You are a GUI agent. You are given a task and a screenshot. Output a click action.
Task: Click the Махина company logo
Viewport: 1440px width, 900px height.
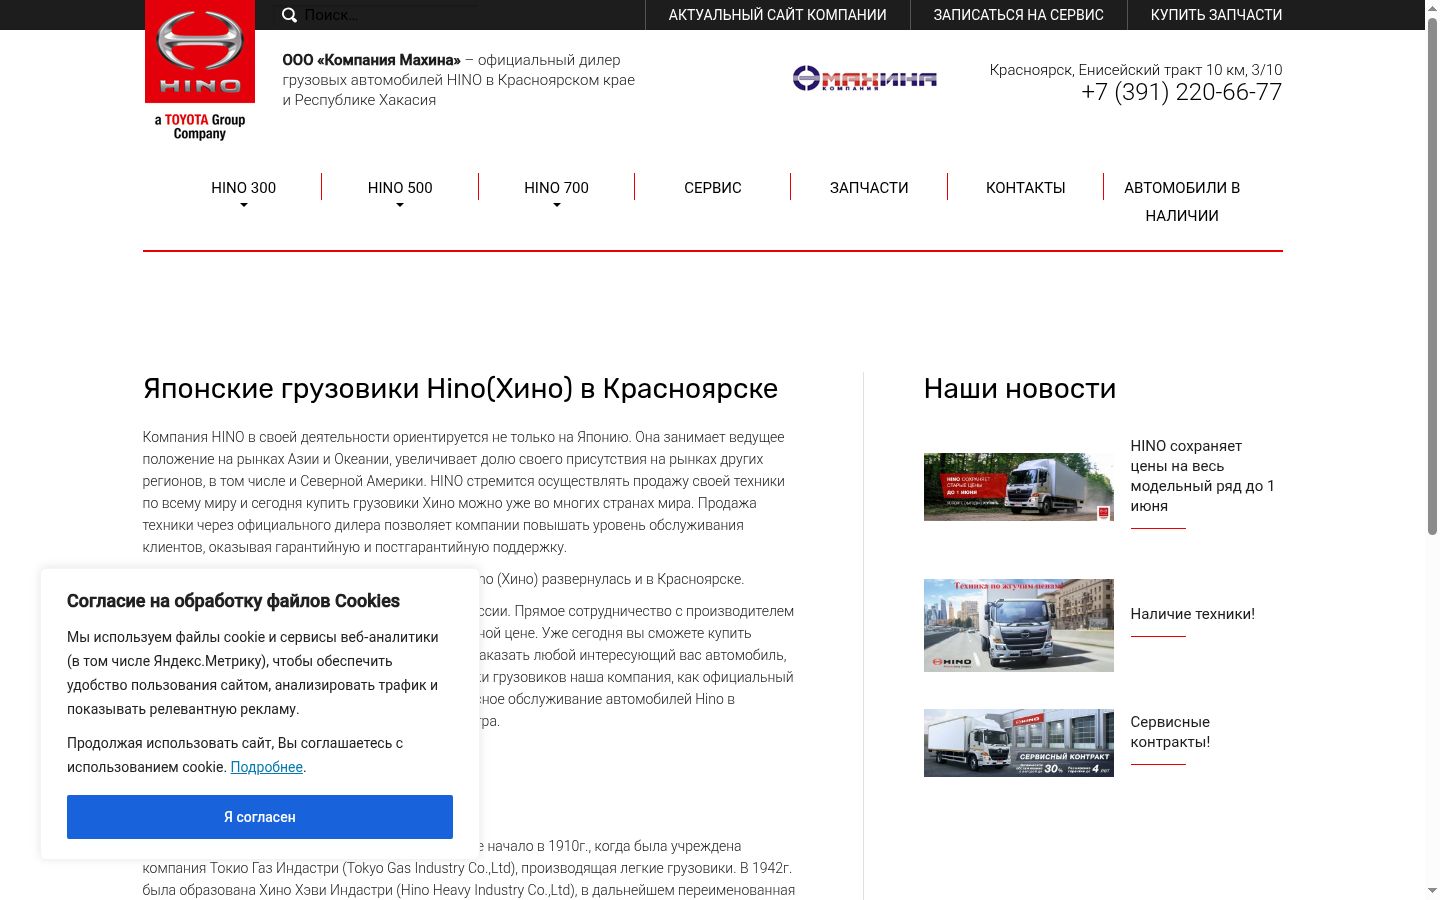tap(864, 78)
